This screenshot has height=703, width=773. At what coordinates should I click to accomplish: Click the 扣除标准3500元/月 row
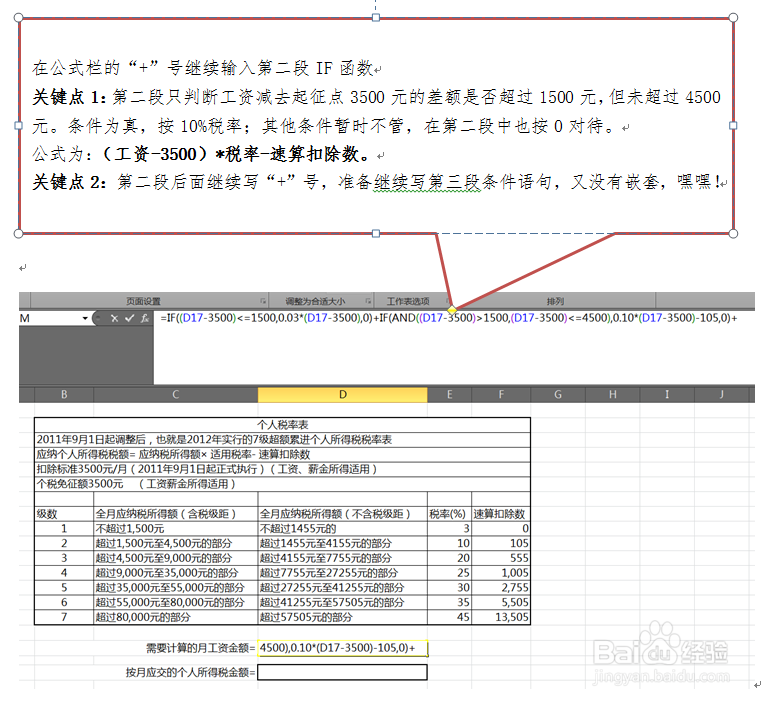282,469
